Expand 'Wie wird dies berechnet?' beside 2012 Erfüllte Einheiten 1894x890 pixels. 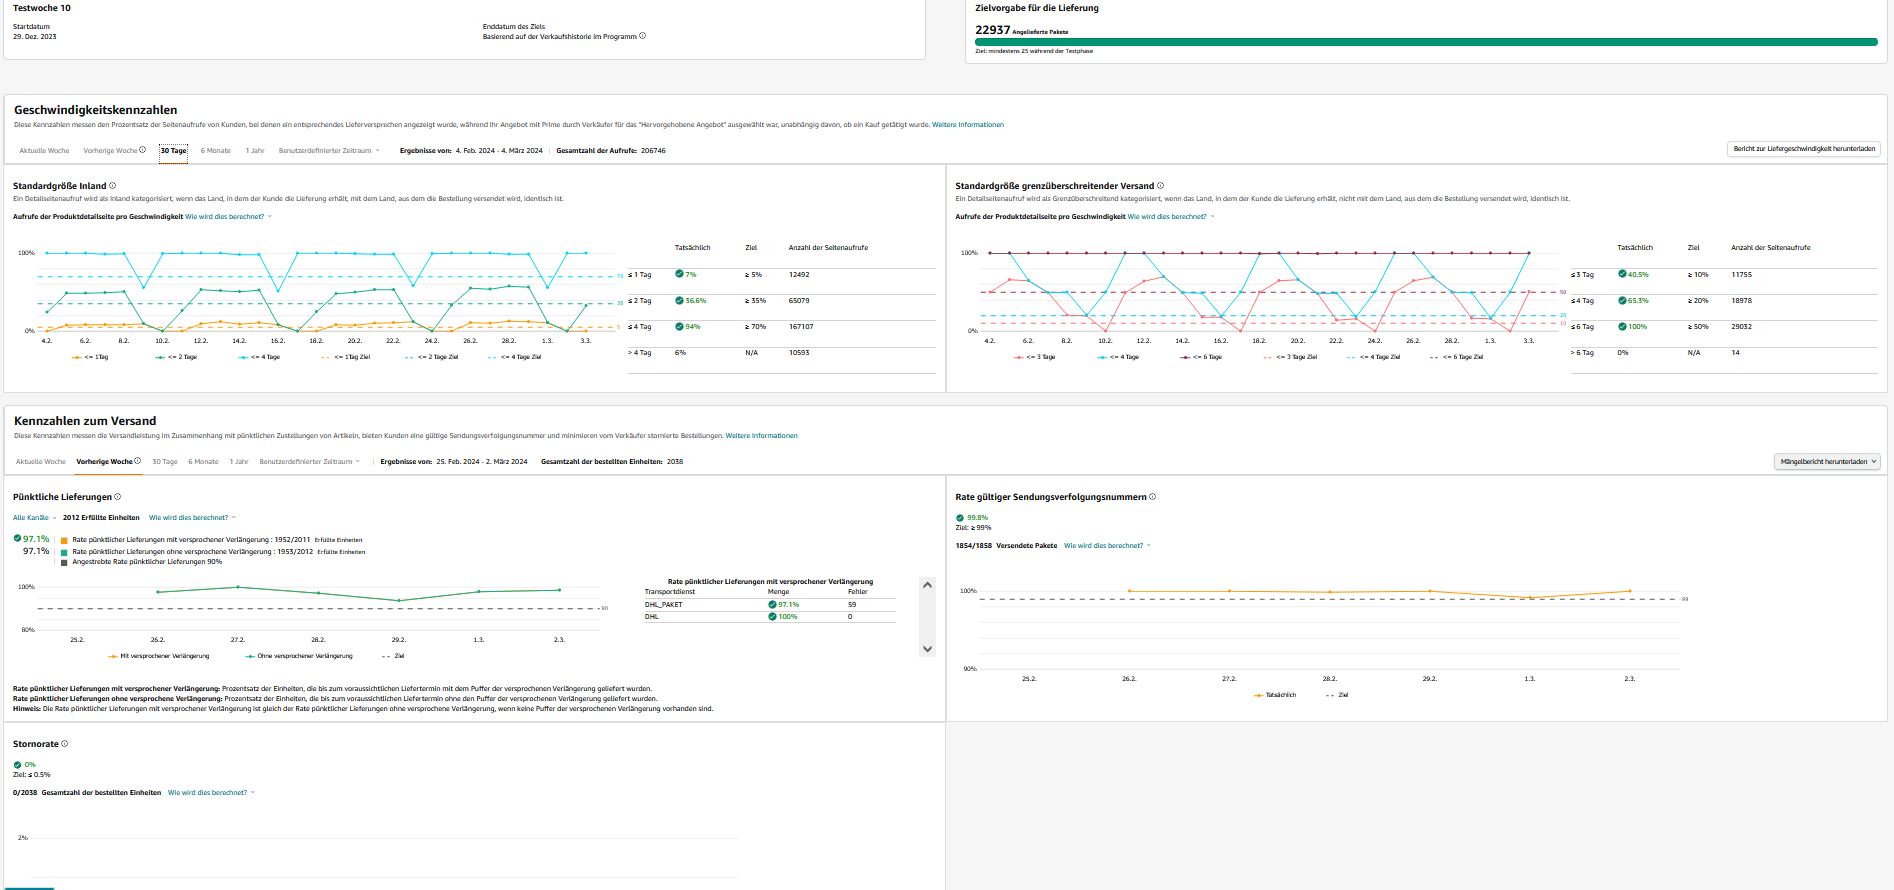(x=192, y=518)
